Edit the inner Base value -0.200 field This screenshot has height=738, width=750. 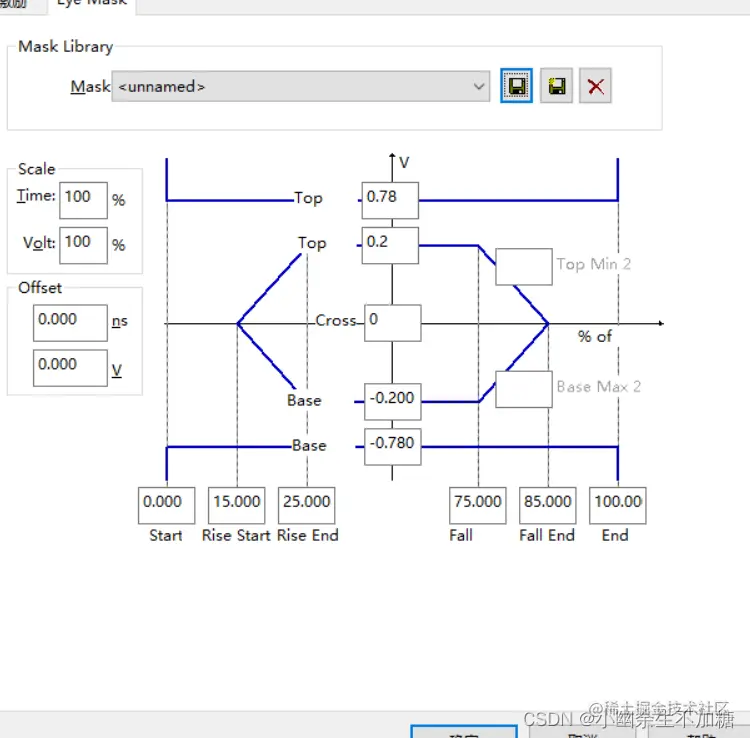[393, 401]
